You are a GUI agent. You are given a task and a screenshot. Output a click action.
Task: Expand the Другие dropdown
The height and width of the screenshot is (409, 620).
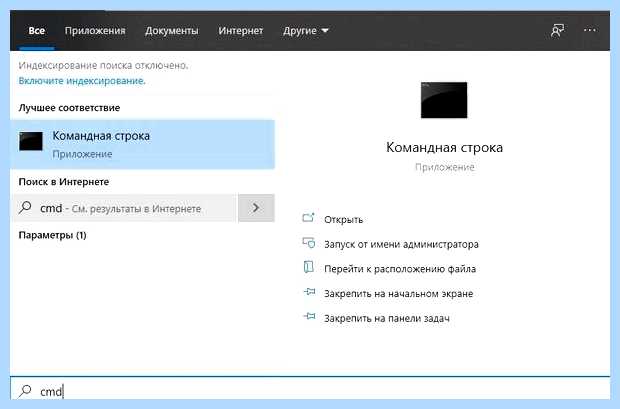tap(305, 30)
